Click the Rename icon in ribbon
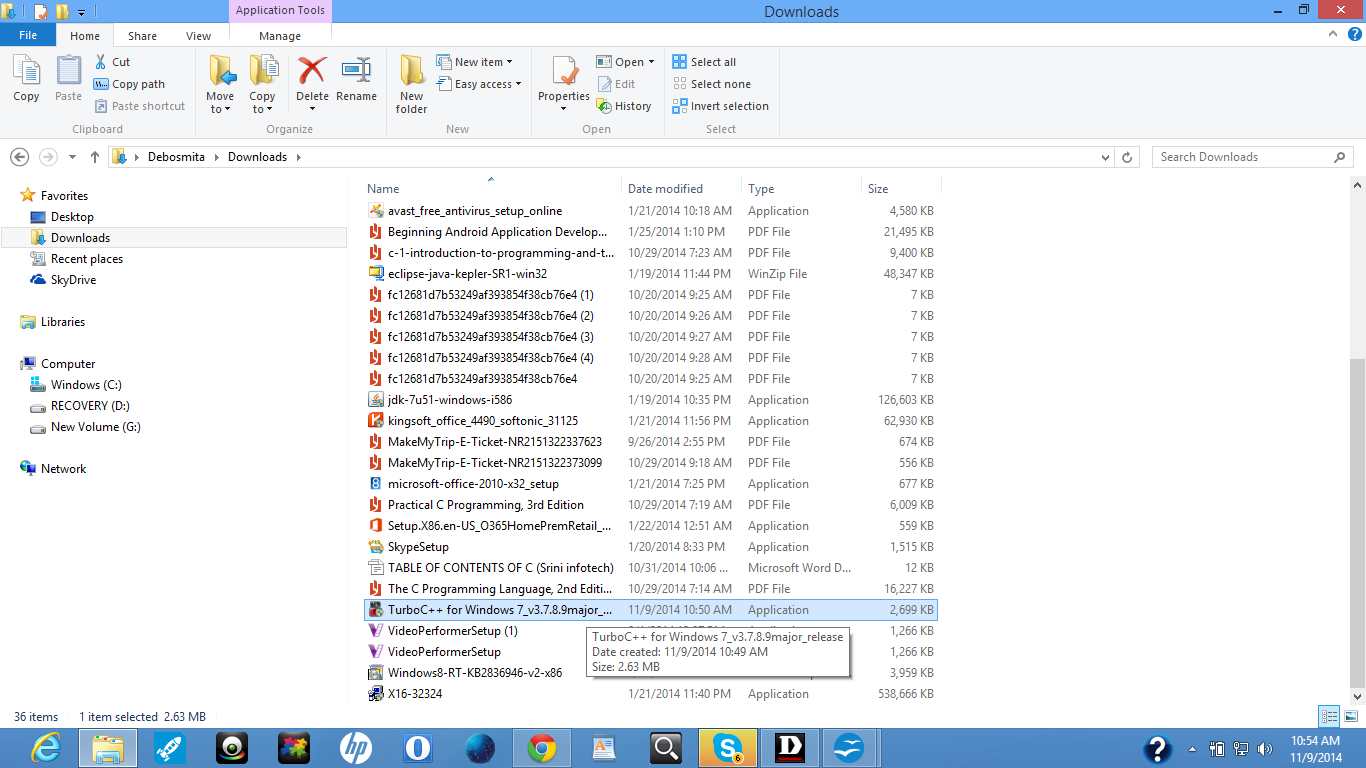This screenshot has width=1366, height=768. pyautogui.click(x=356, y=72)
